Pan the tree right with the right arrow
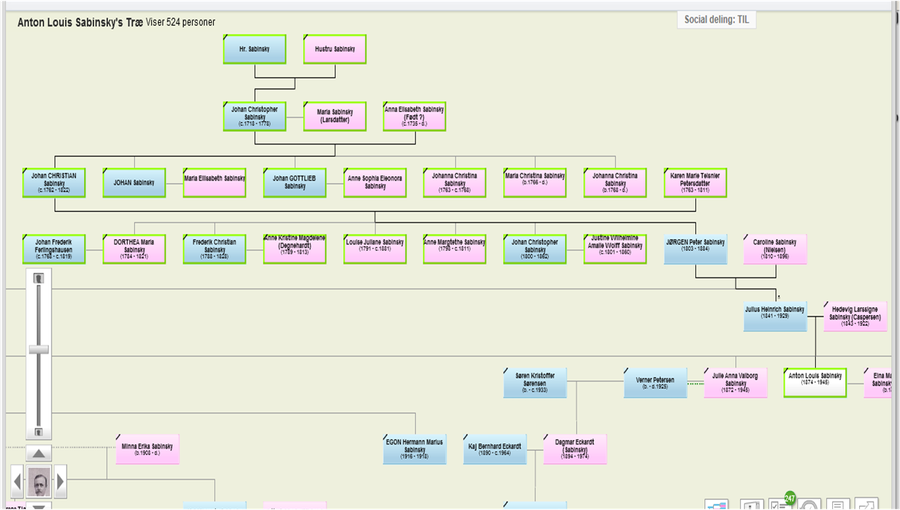 [60, 481]
